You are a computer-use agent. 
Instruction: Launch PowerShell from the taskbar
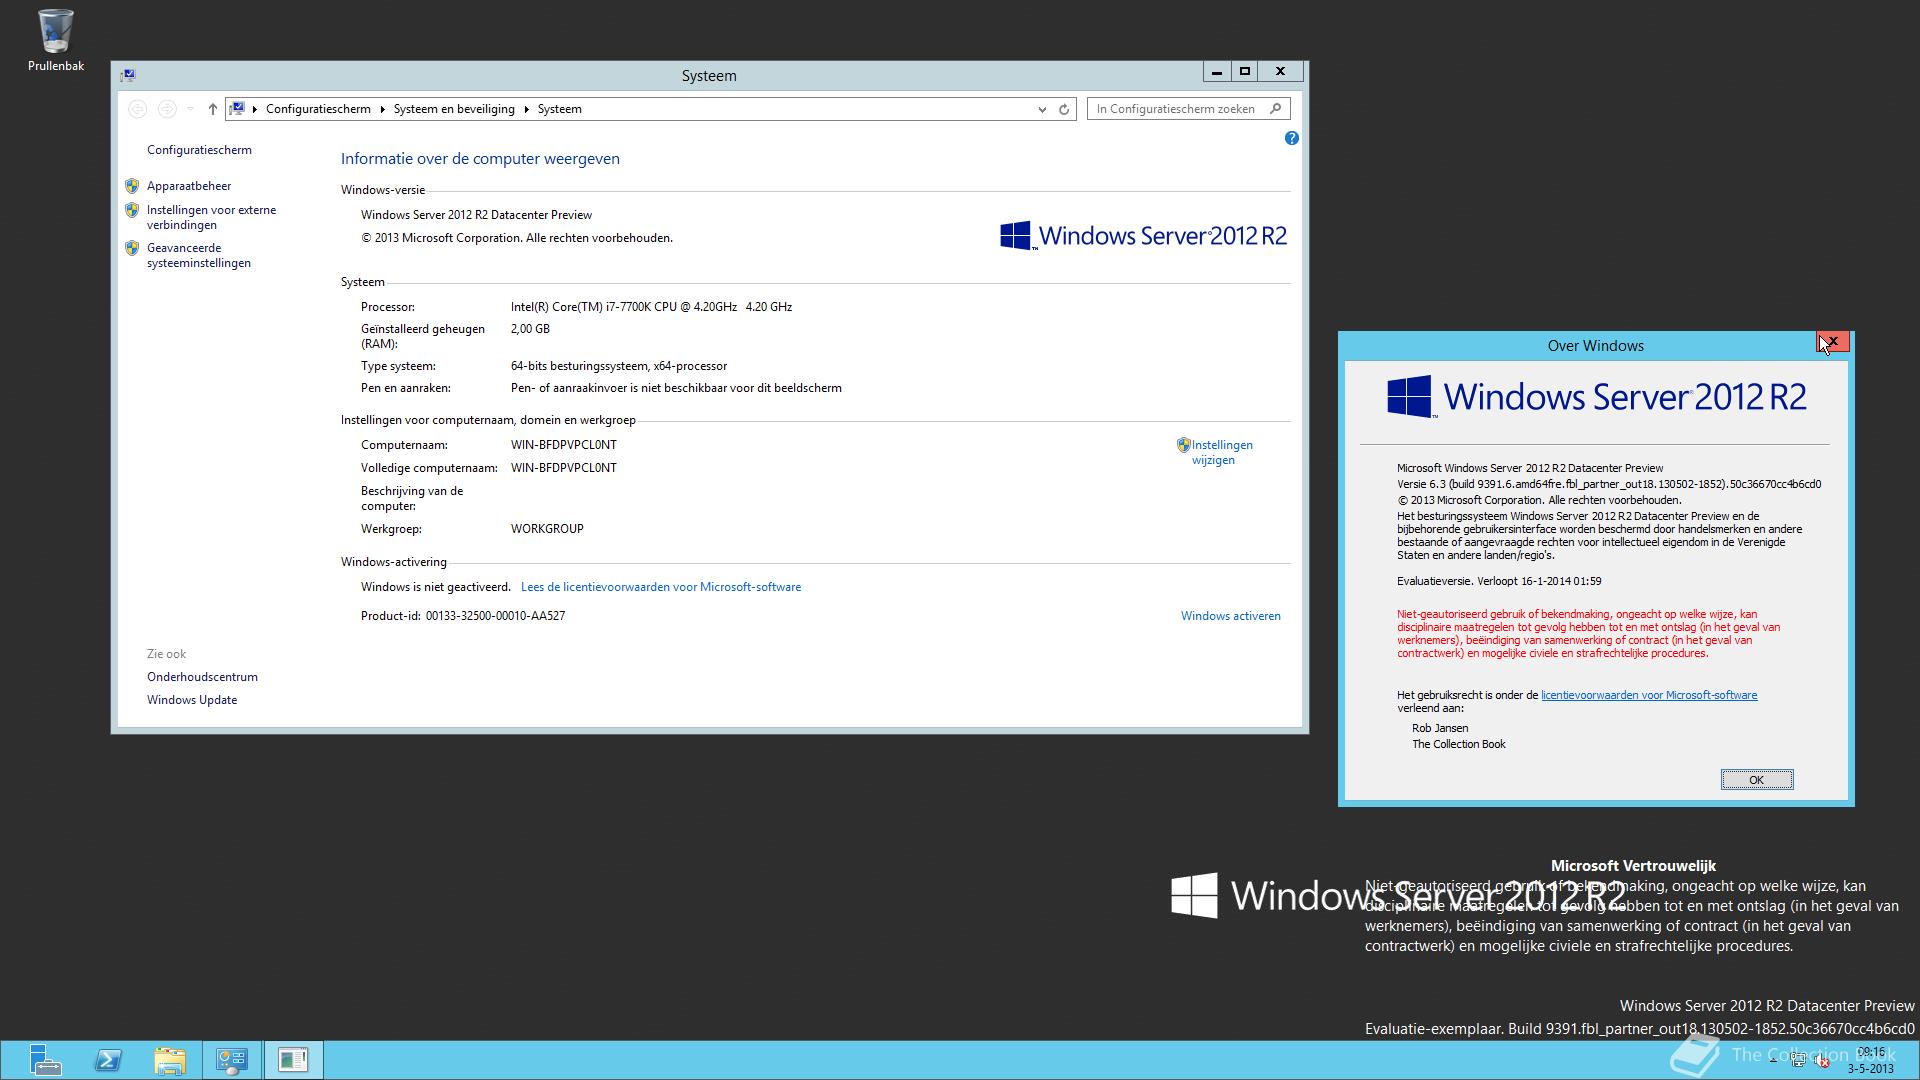click(x=108, y=1060)
